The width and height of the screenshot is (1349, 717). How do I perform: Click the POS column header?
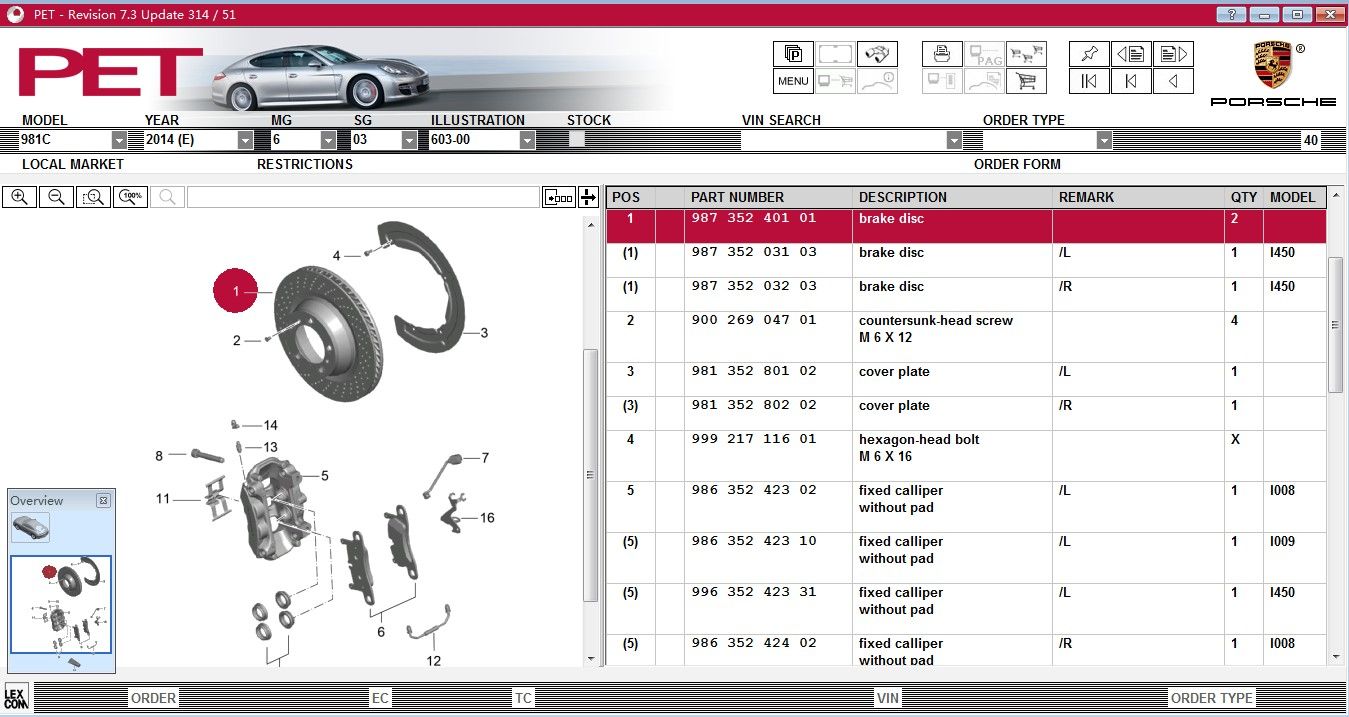631,197
